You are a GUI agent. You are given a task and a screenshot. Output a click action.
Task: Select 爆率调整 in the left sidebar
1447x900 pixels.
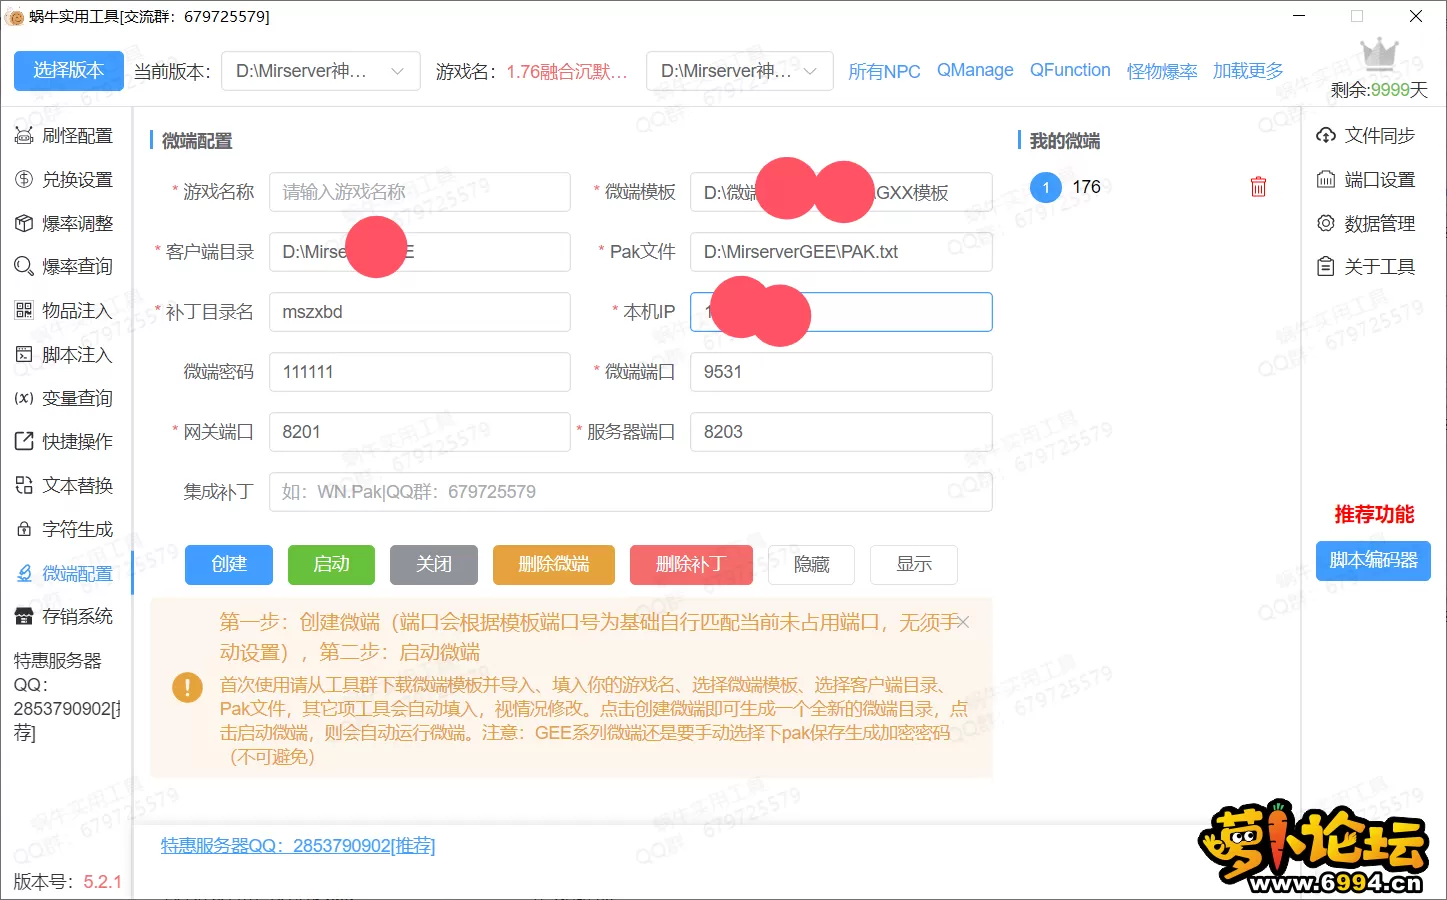click(x=66, y=224)
